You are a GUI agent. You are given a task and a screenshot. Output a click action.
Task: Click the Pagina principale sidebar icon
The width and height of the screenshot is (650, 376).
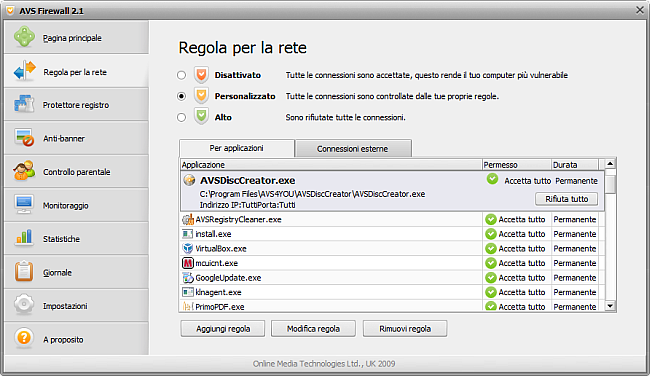(x=24, y=37)
